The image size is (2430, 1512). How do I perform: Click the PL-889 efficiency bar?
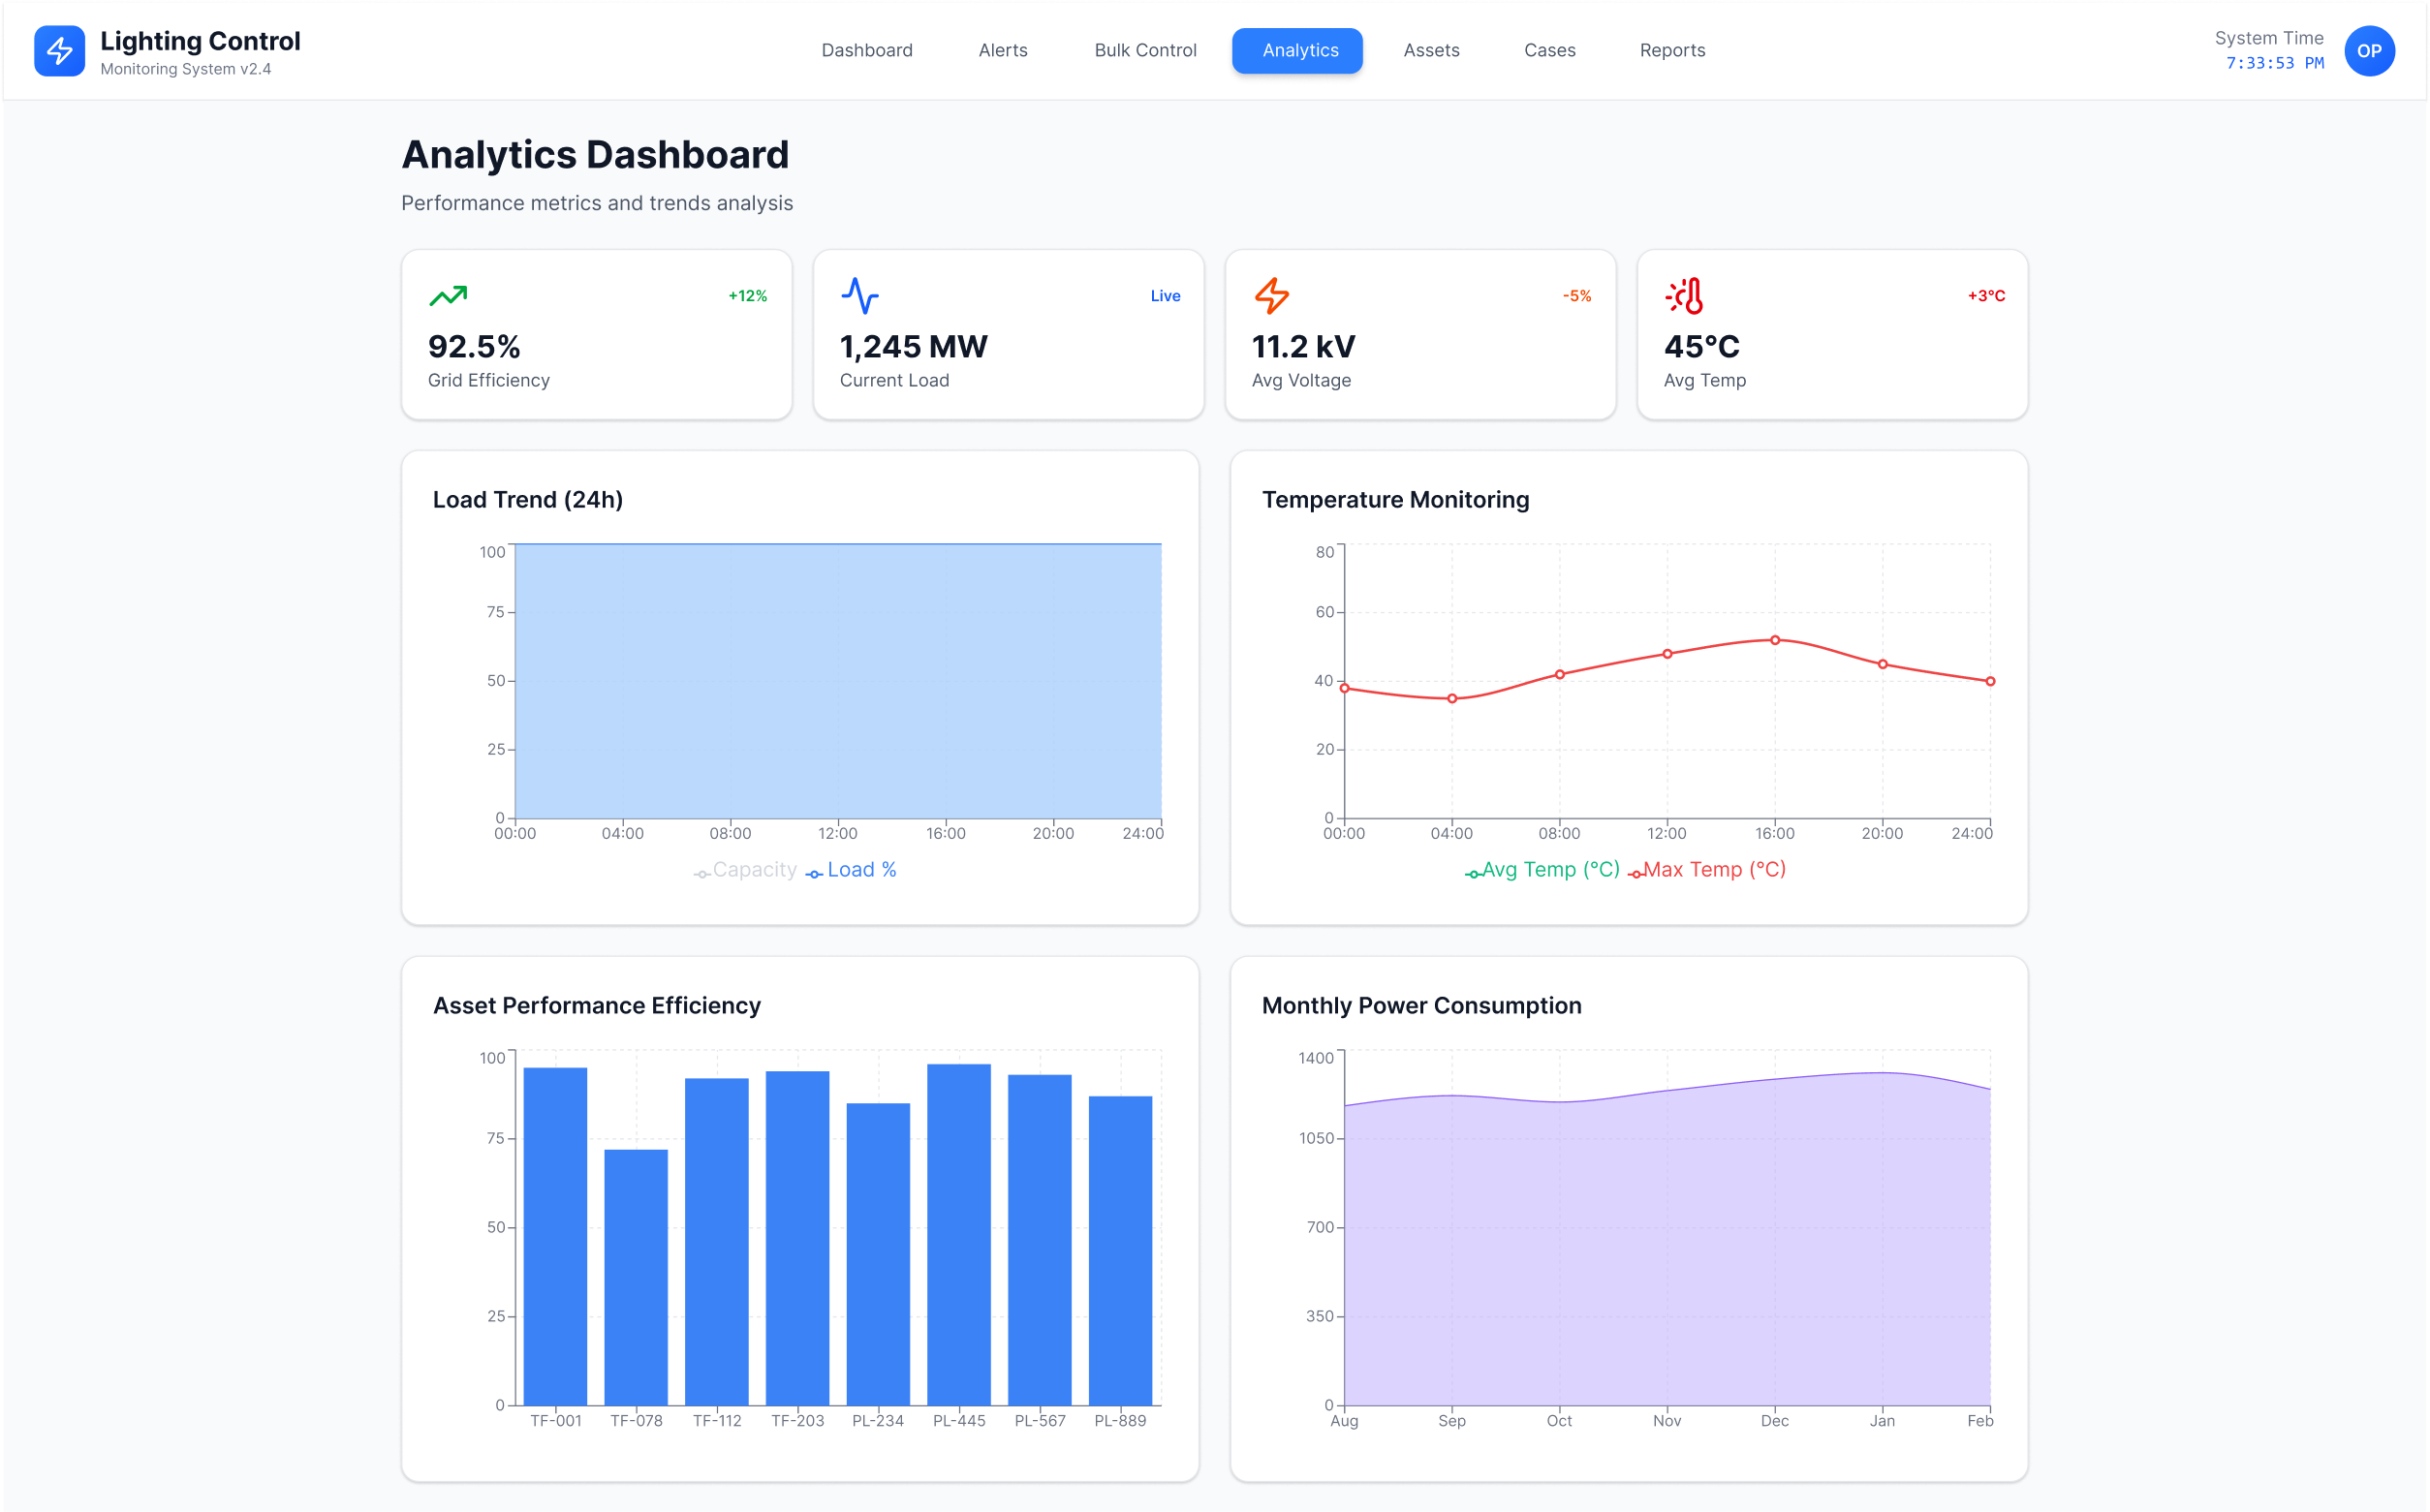click(x=1120, y=1250)
